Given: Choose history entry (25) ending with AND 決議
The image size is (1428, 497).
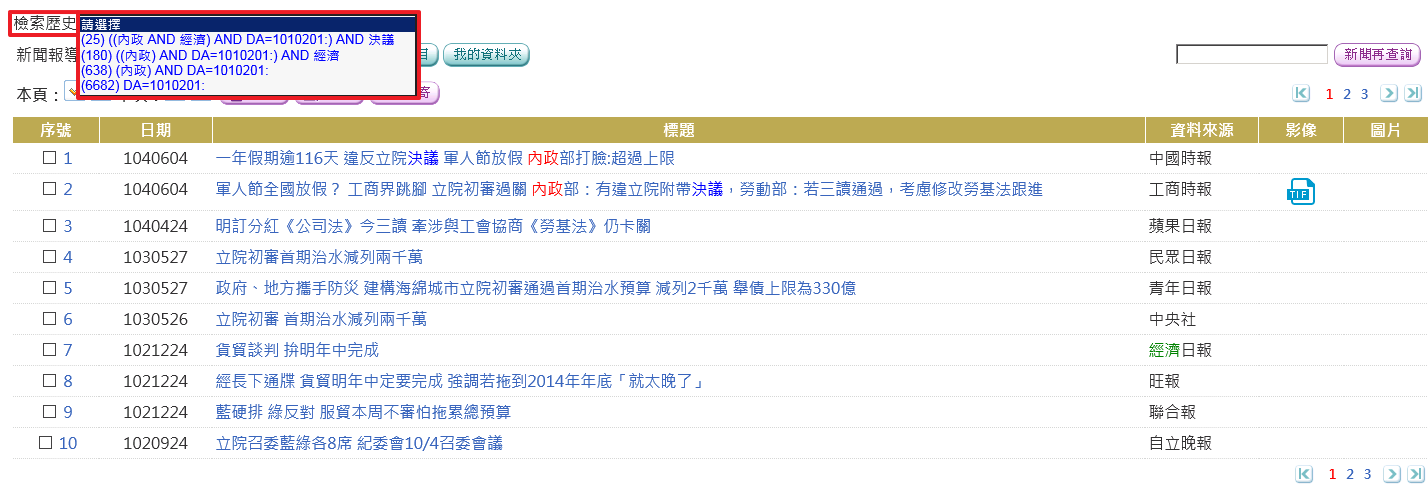Looking at the screenshot, I should [238, 39].
